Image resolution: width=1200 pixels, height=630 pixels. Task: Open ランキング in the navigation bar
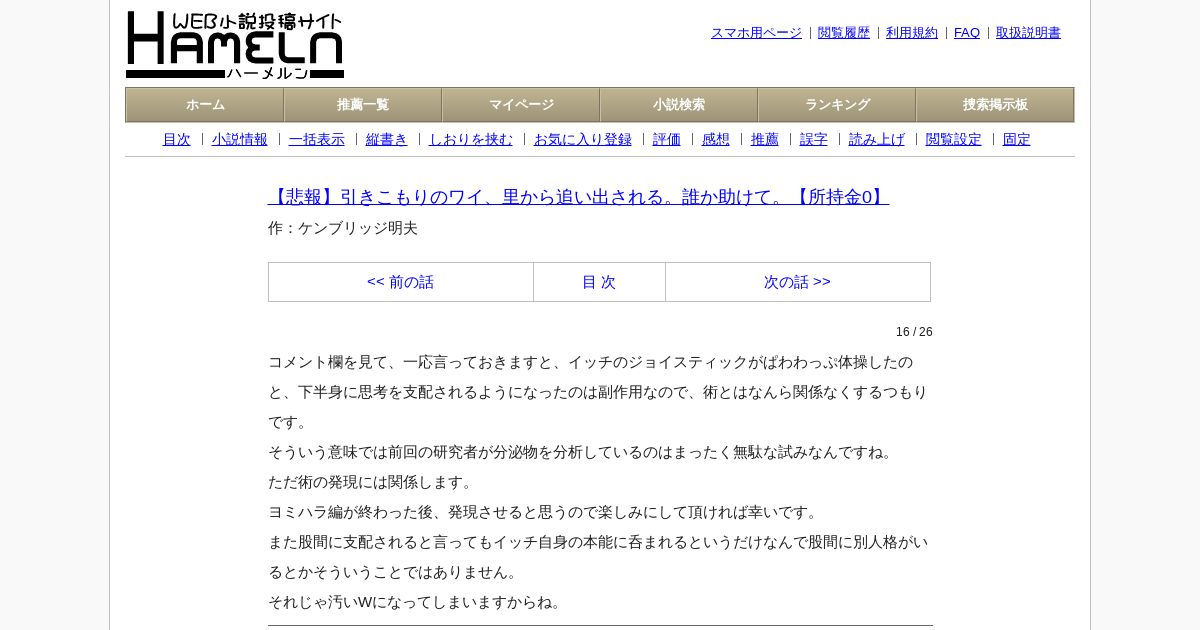(837, 105)
